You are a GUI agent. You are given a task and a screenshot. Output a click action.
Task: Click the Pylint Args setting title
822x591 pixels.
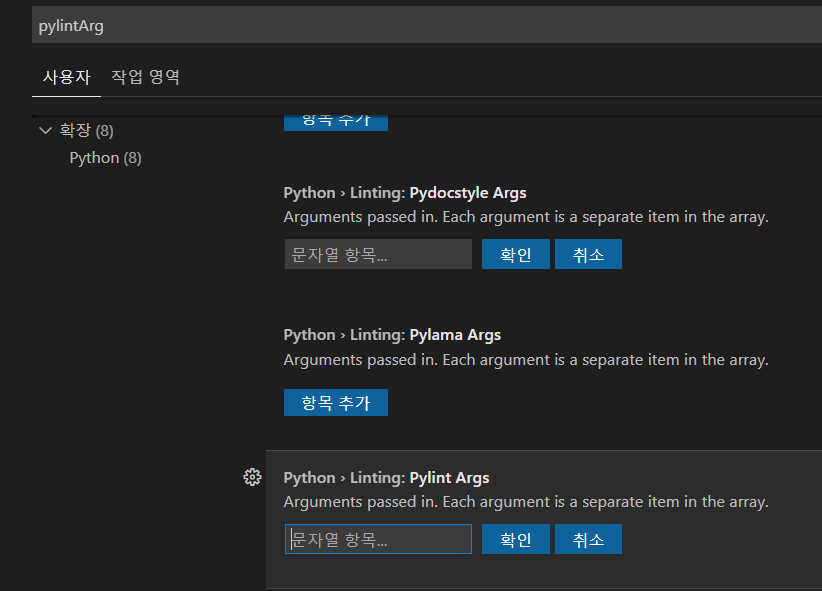(386, 478)
